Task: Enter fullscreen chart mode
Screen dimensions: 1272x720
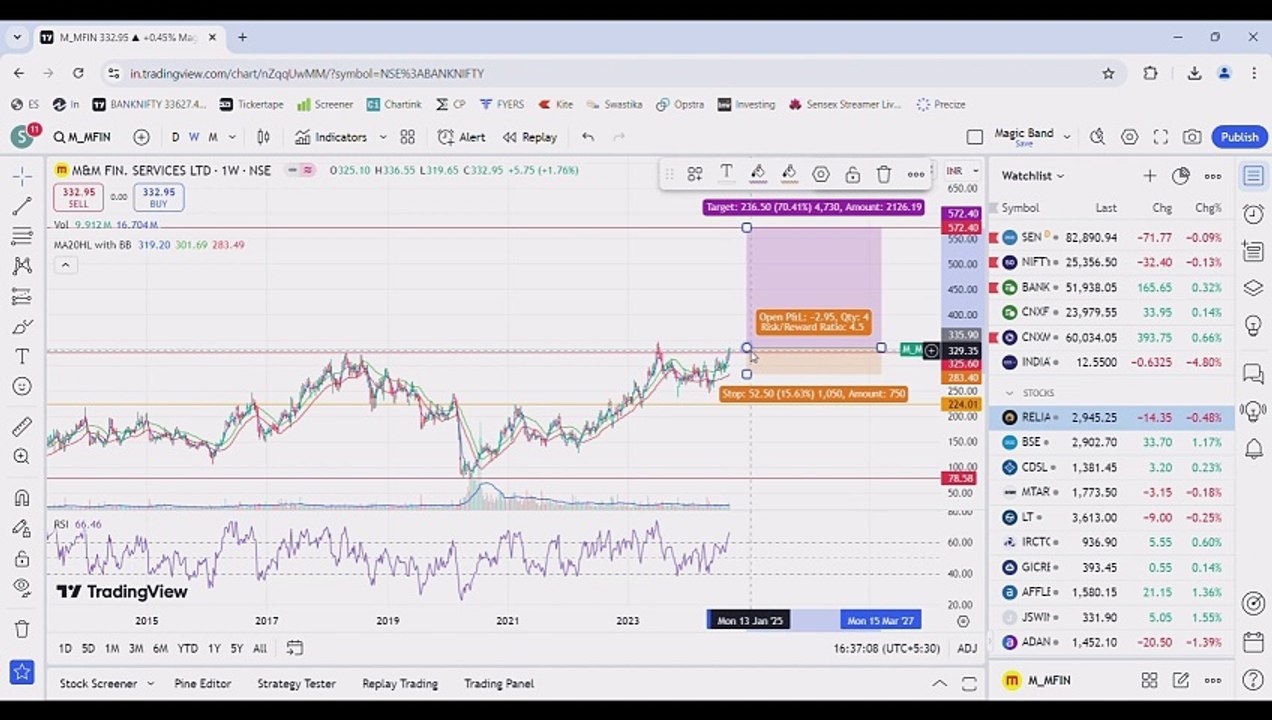Action: [1160, 137]
